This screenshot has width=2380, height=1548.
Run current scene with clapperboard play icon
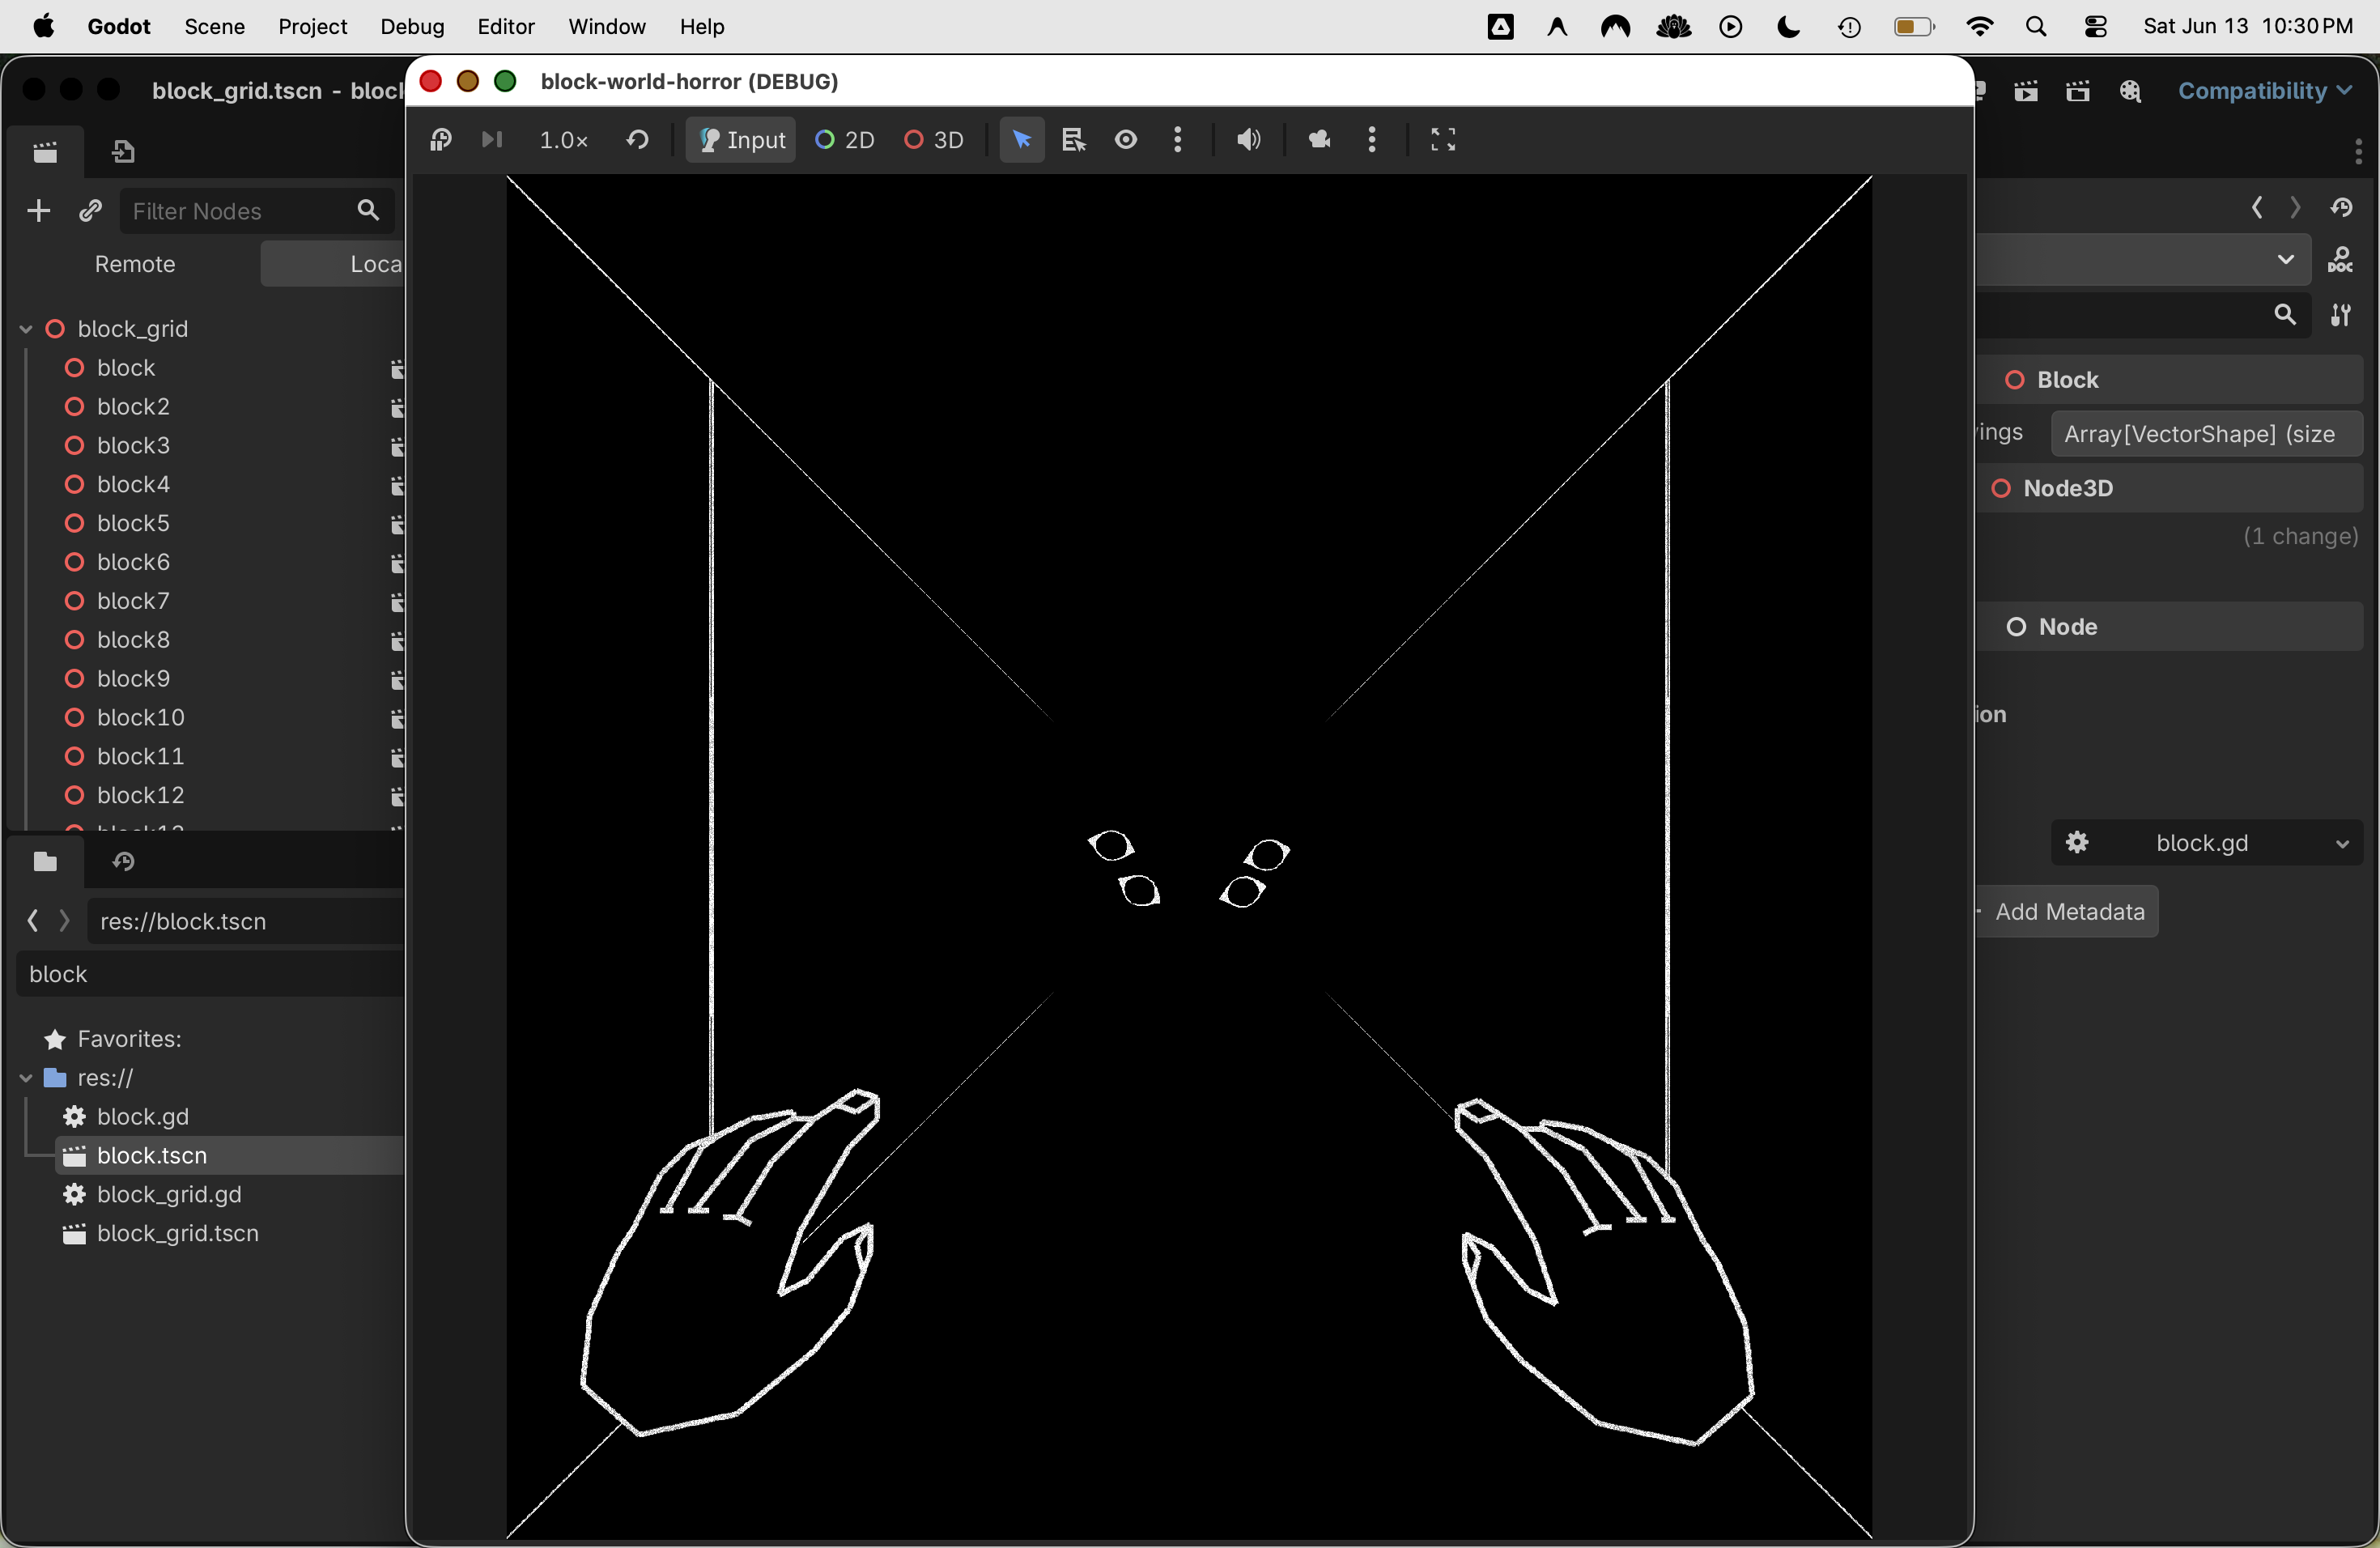(2026, 91)
